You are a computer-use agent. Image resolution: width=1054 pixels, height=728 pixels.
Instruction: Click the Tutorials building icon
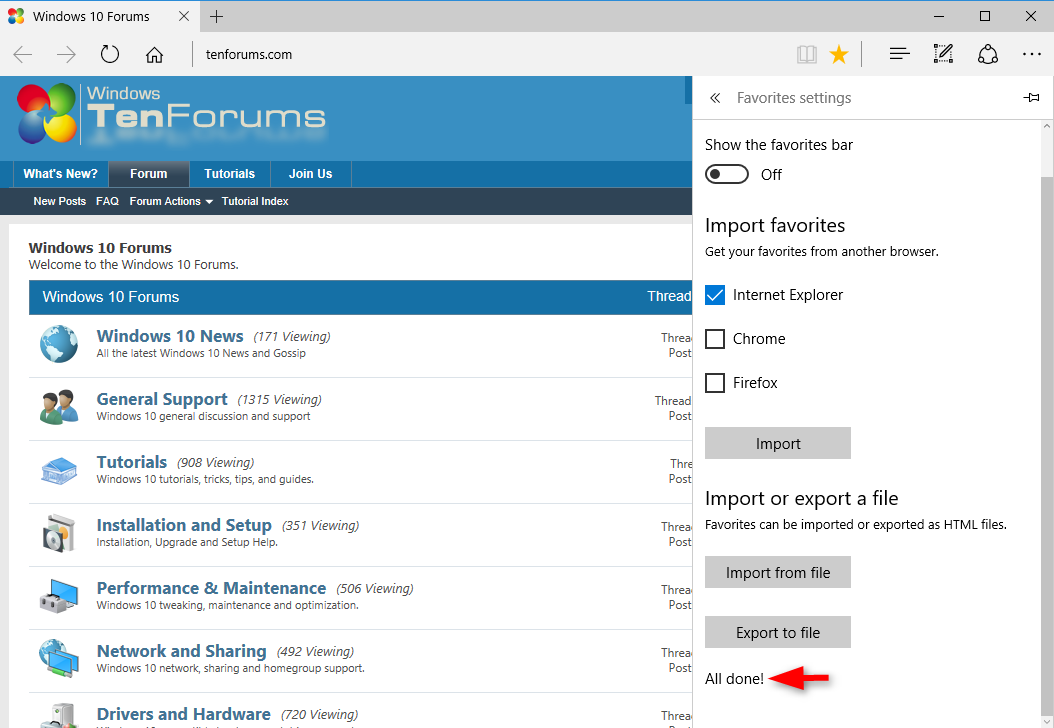58,471
